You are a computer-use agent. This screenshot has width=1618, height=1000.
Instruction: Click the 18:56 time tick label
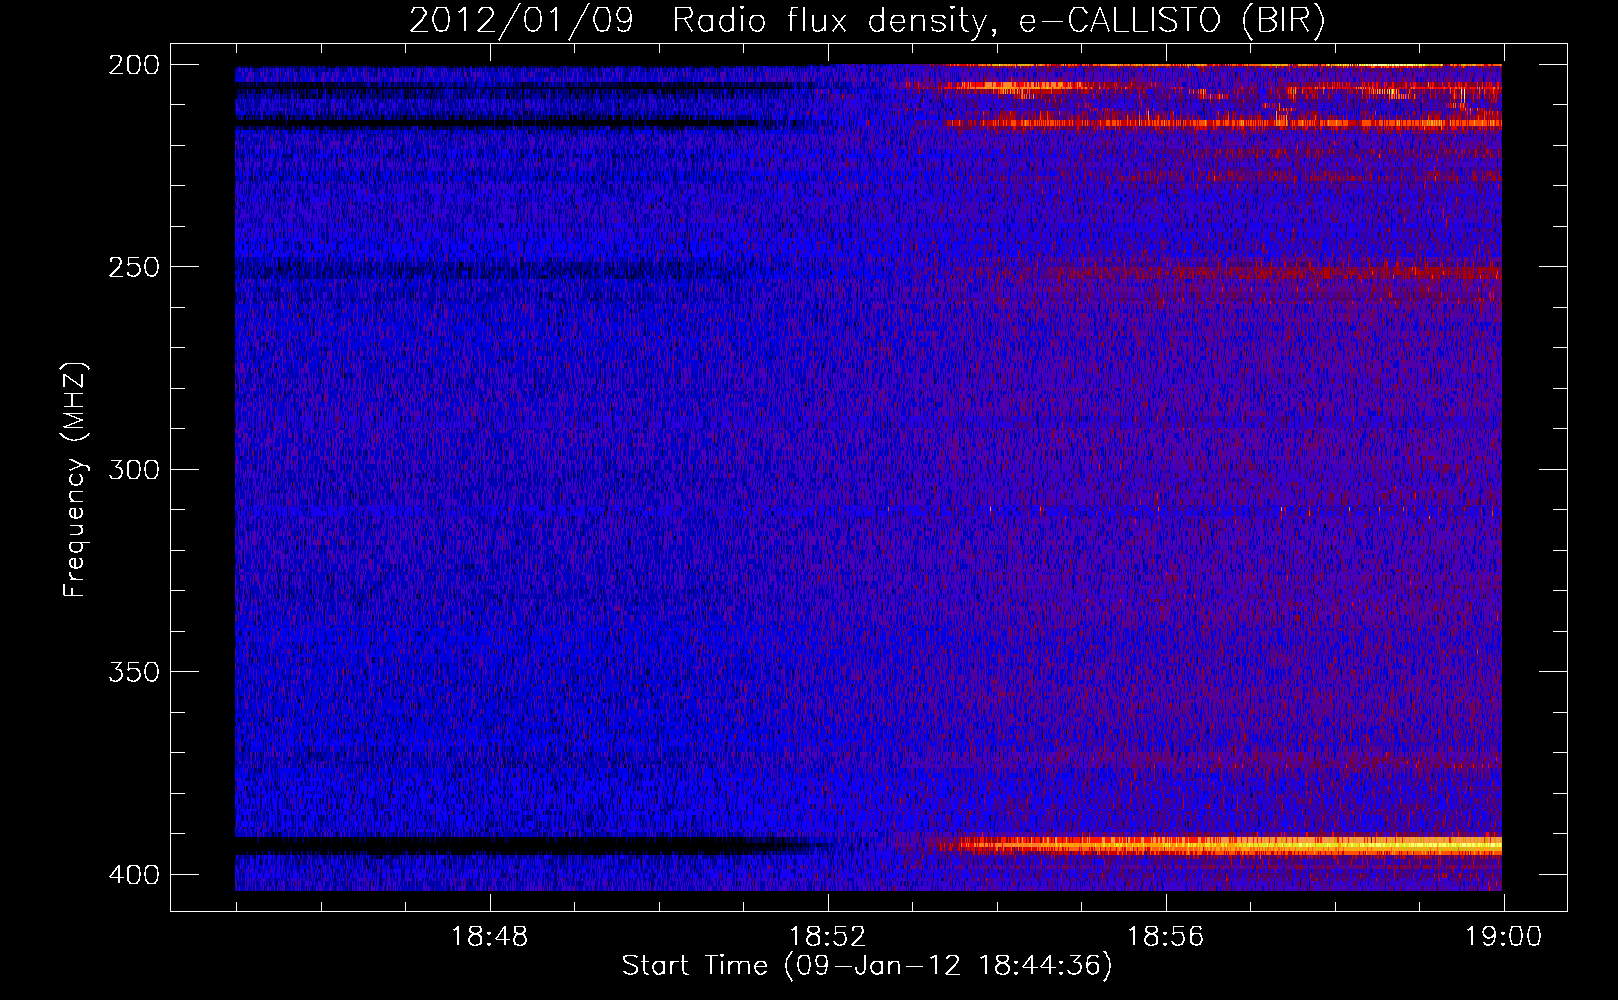pyautogui.click(x=1165, y=937)
